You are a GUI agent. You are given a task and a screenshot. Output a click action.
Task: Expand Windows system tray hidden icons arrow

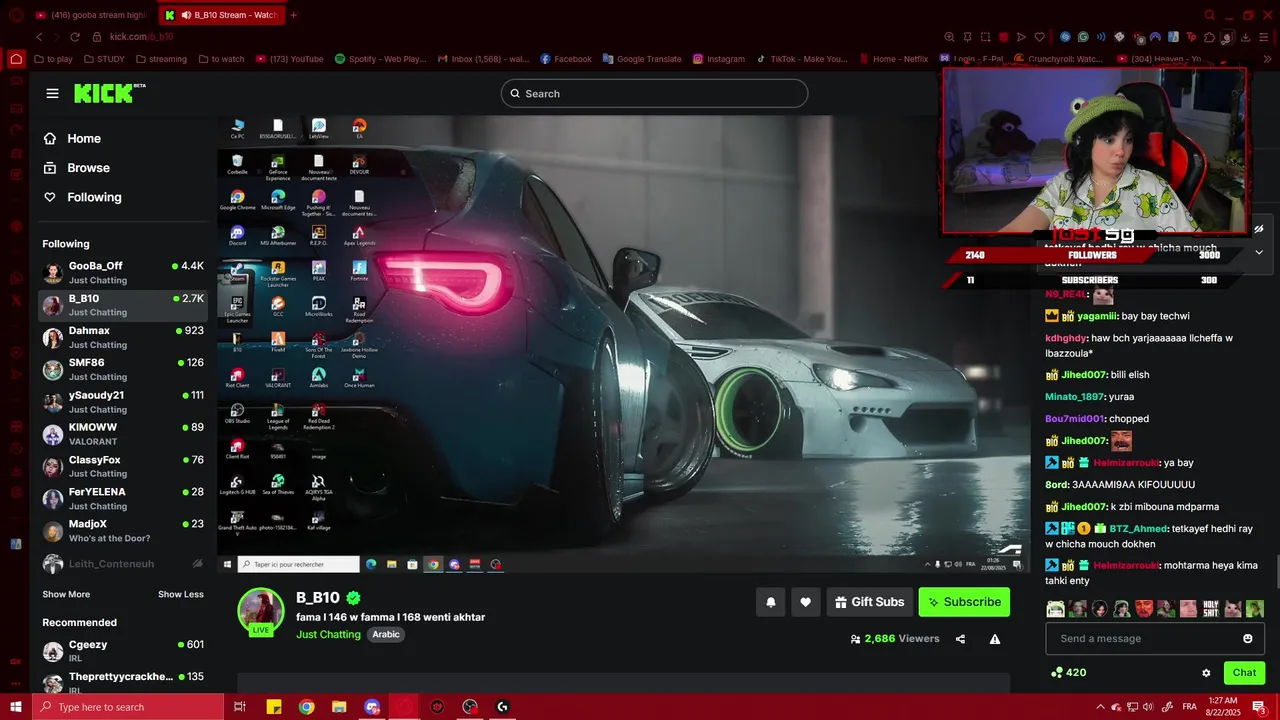pos(1100,707)
